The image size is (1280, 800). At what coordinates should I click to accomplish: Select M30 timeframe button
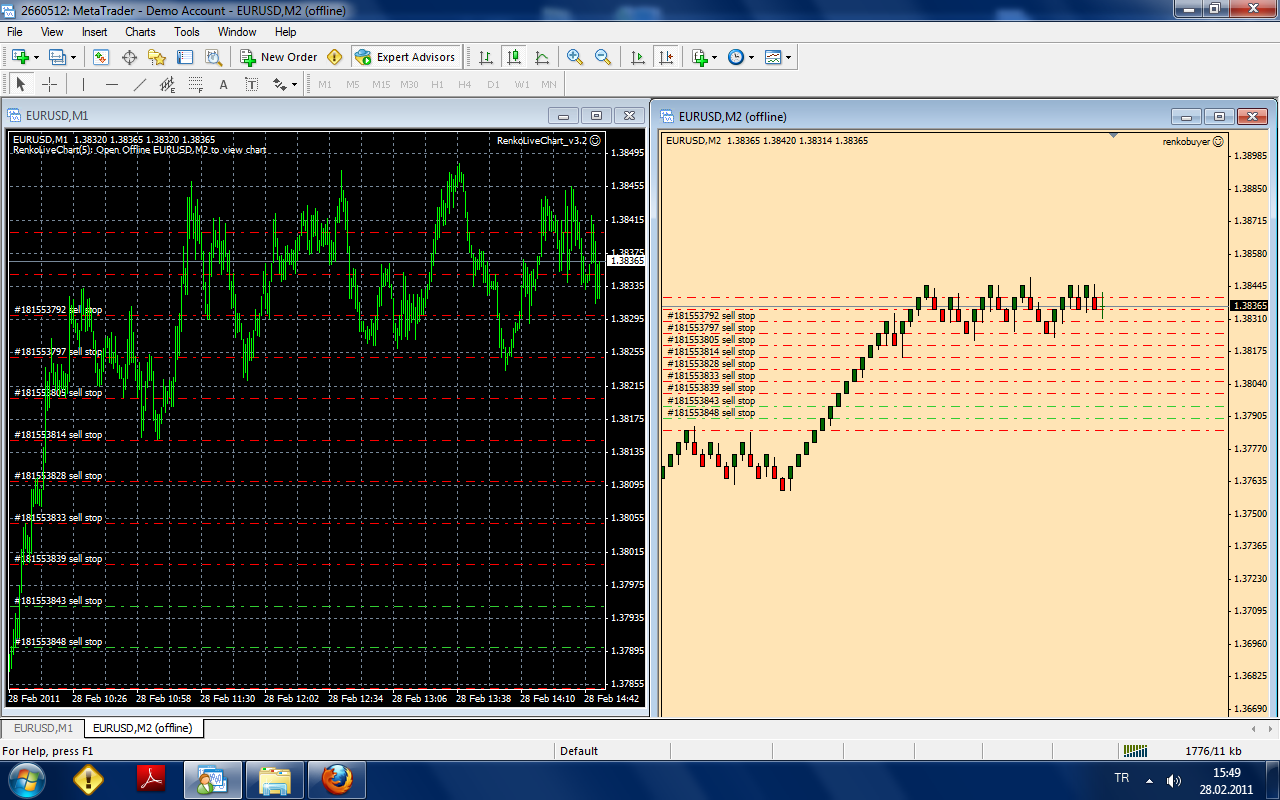coord(409,85)
